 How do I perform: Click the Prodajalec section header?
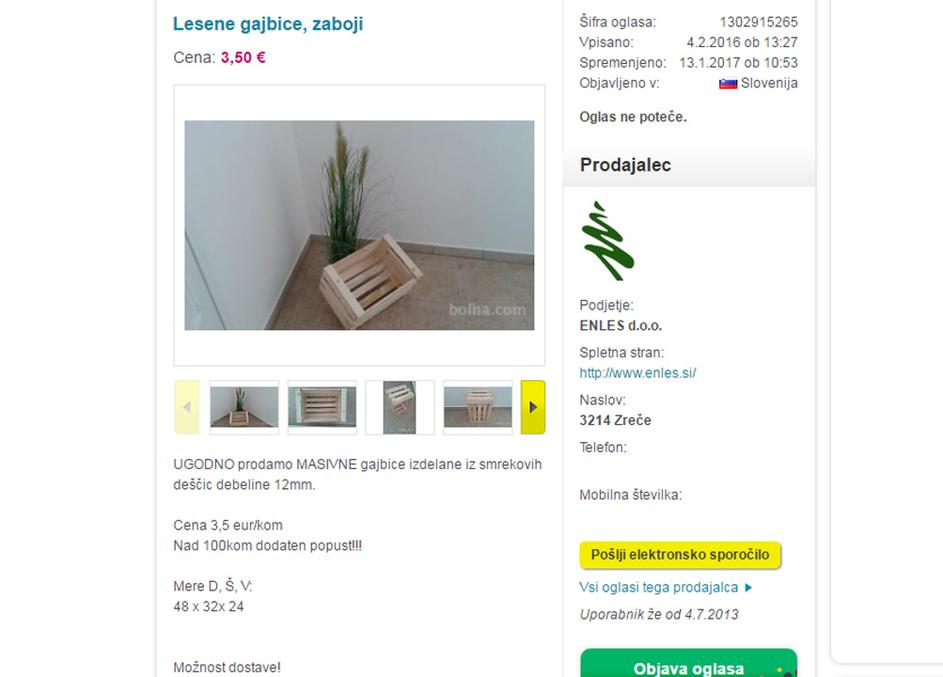pyautogui.click(x=625, y=165)
